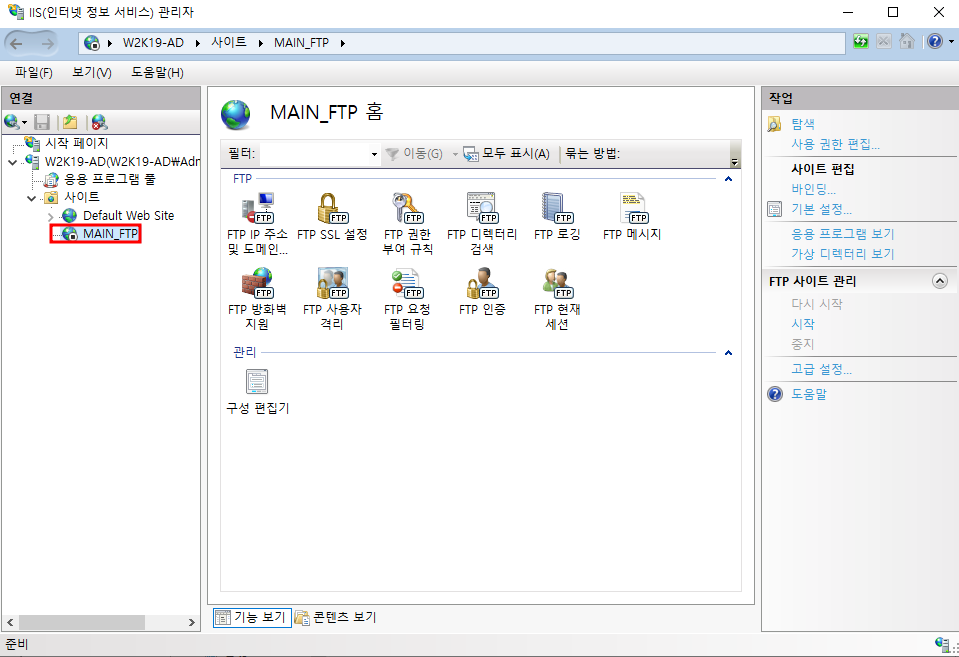Open the 고급 설정 link
Viewport: 959px width, 657px height.
click(821, 369)
